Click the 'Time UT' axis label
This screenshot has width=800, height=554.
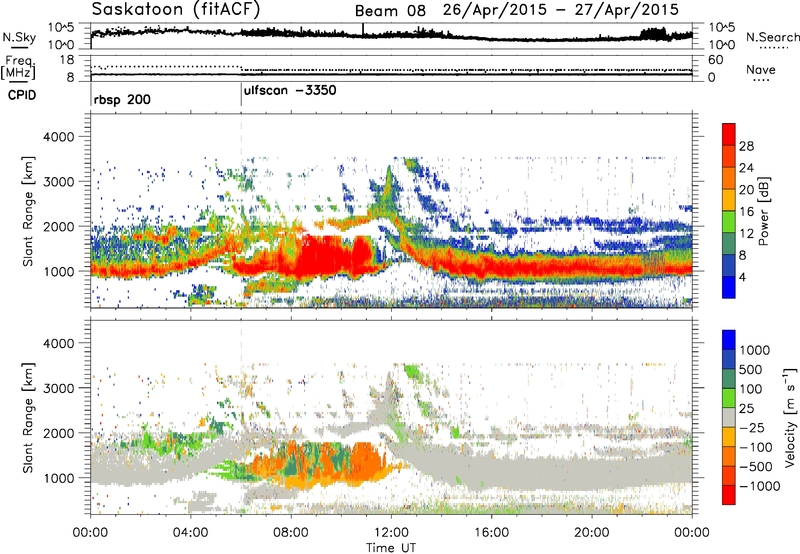(x=391, y=548)
